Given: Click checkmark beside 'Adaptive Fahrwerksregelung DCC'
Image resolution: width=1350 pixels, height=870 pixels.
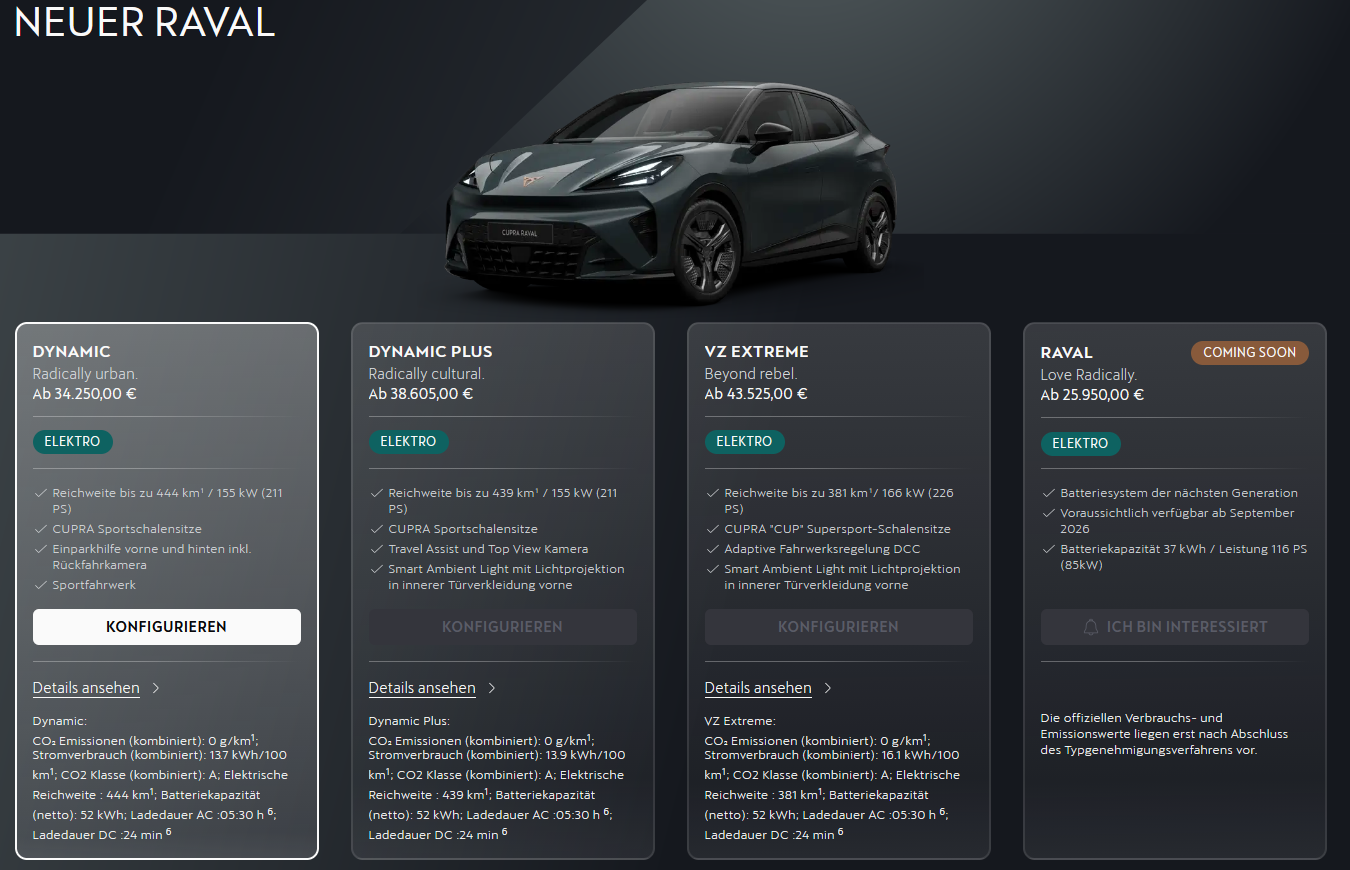Looking at the screenshot, I should (712, 549).
